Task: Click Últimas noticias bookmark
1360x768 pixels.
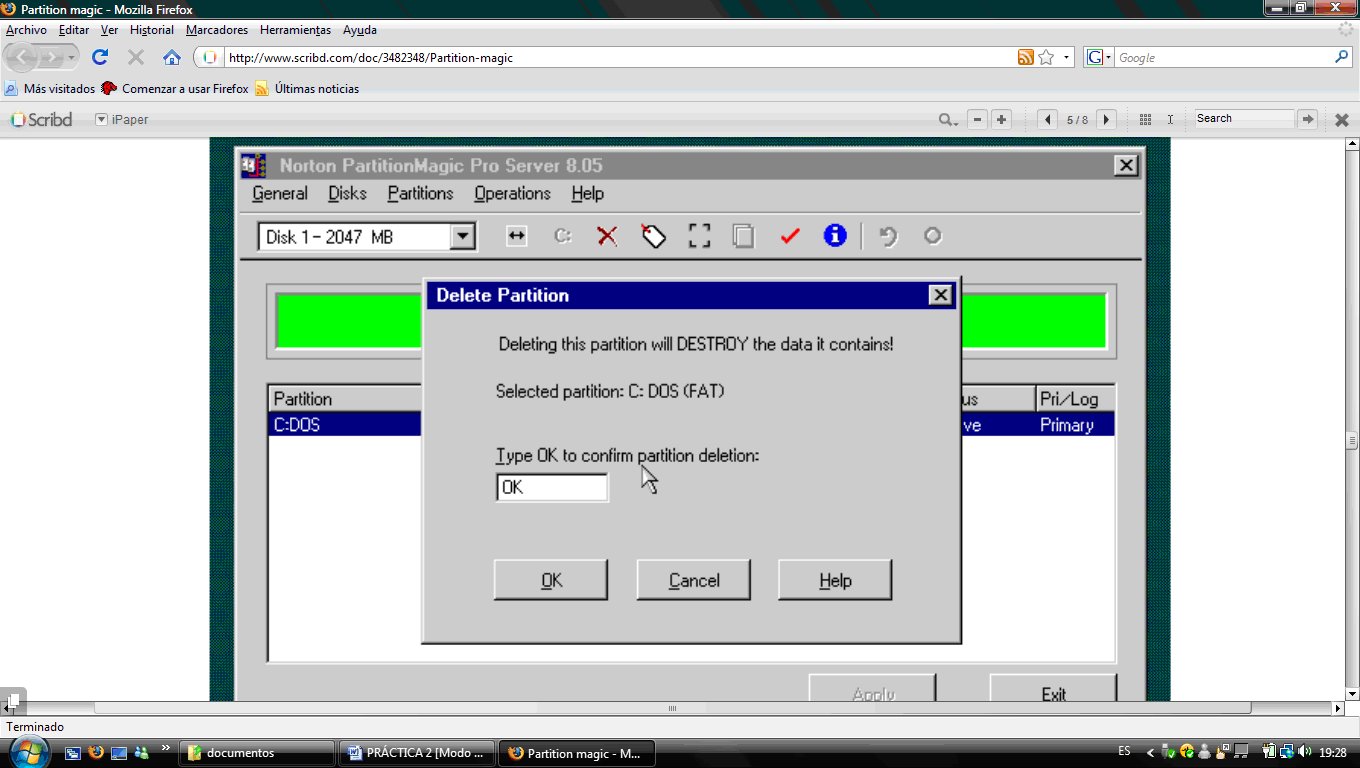Action: pyautogui.click(x=307, y=88)
